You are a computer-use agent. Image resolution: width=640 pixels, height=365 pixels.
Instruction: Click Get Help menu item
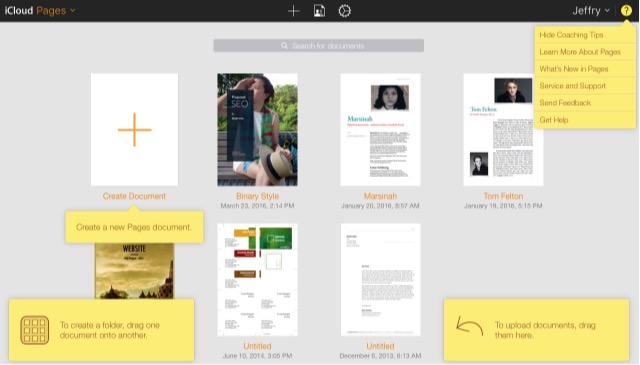(x=585, y=120)
